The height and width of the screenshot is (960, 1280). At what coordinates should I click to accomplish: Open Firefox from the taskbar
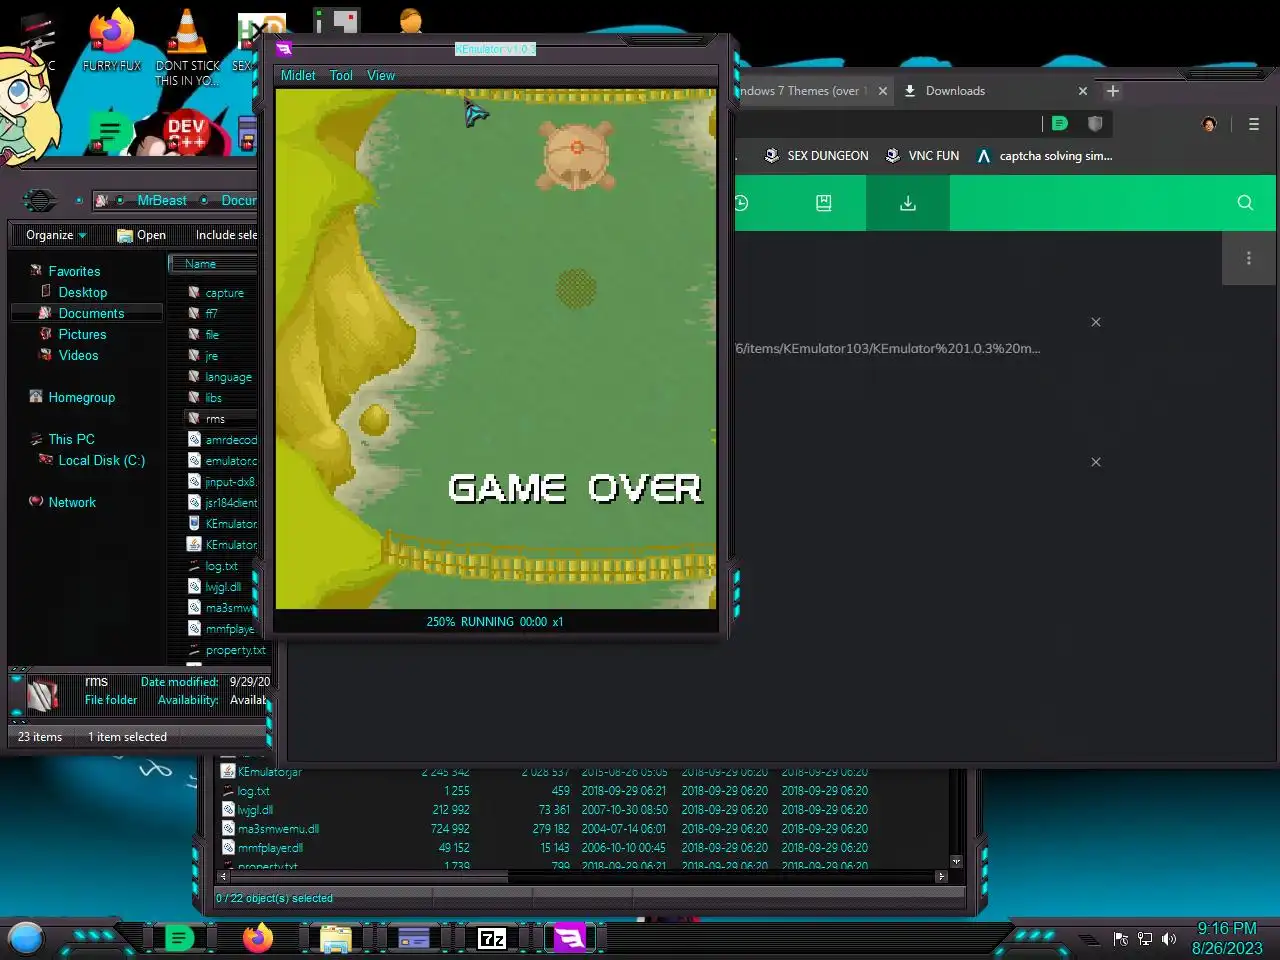coord(258,939)
